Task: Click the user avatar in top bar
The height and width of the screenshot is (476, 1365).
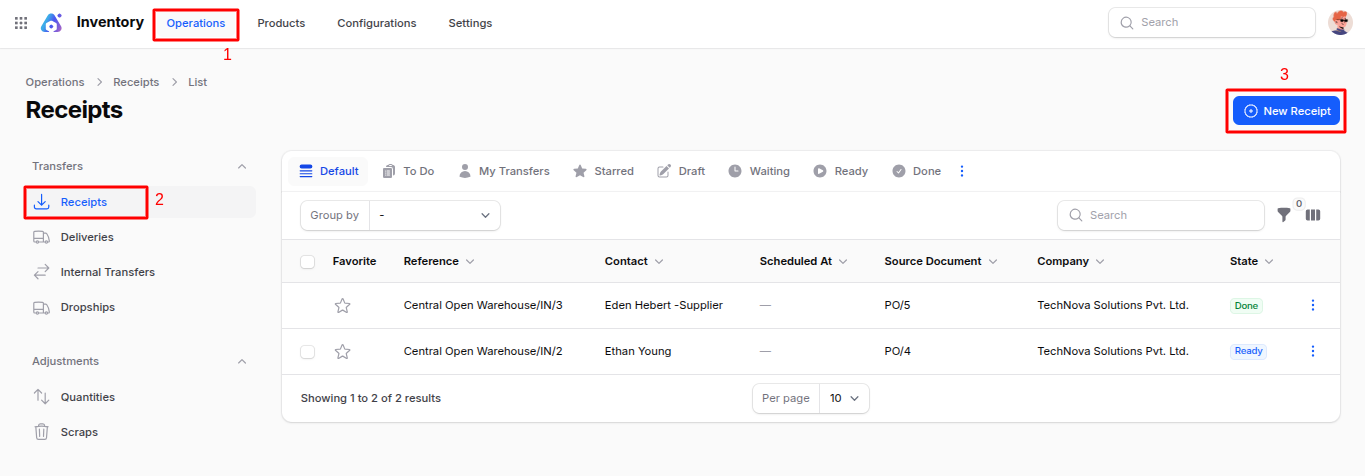Action: point(1340,22)
